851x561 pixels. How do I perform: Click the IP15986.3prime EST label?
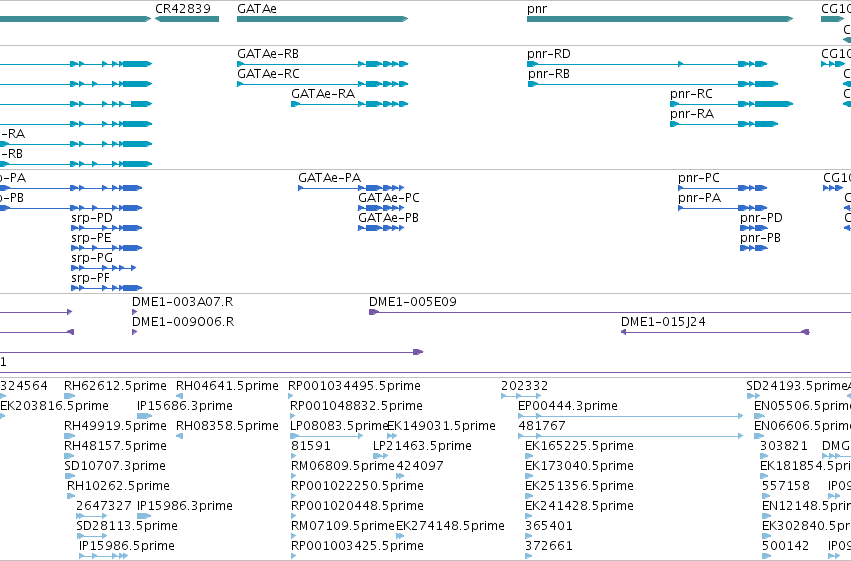(x=185, y=507)
